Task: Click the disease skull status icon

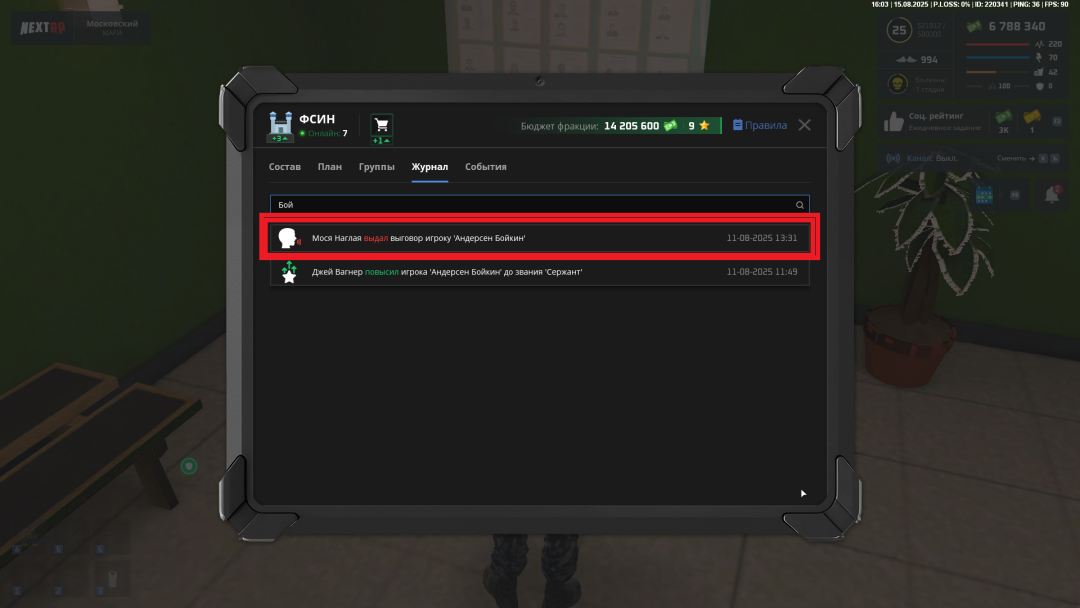Action: coord(897,84)
